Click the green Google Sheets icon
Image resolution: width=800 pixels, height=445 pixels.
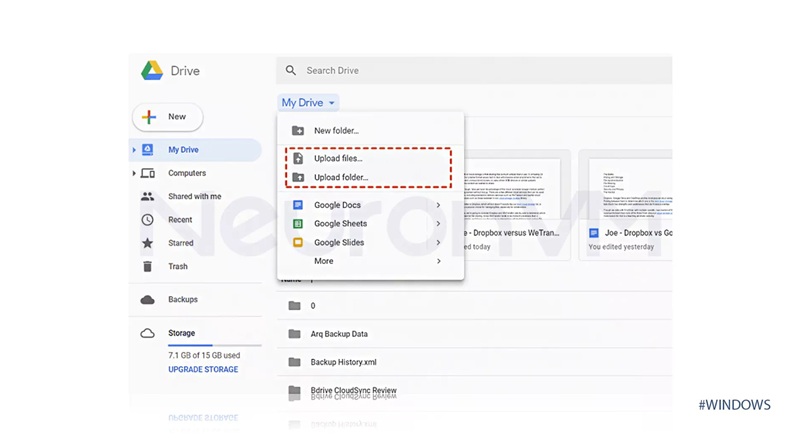[x=298, y=224]
